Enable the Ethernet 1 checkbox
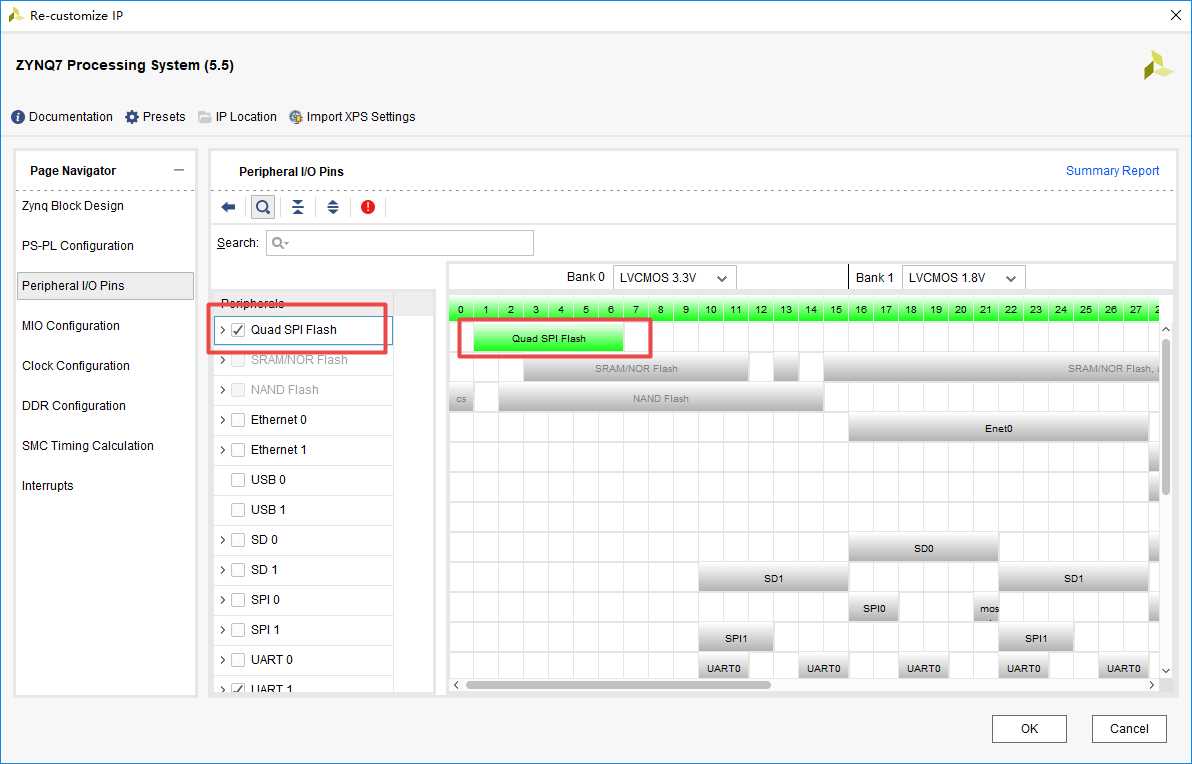 point(238,450)
